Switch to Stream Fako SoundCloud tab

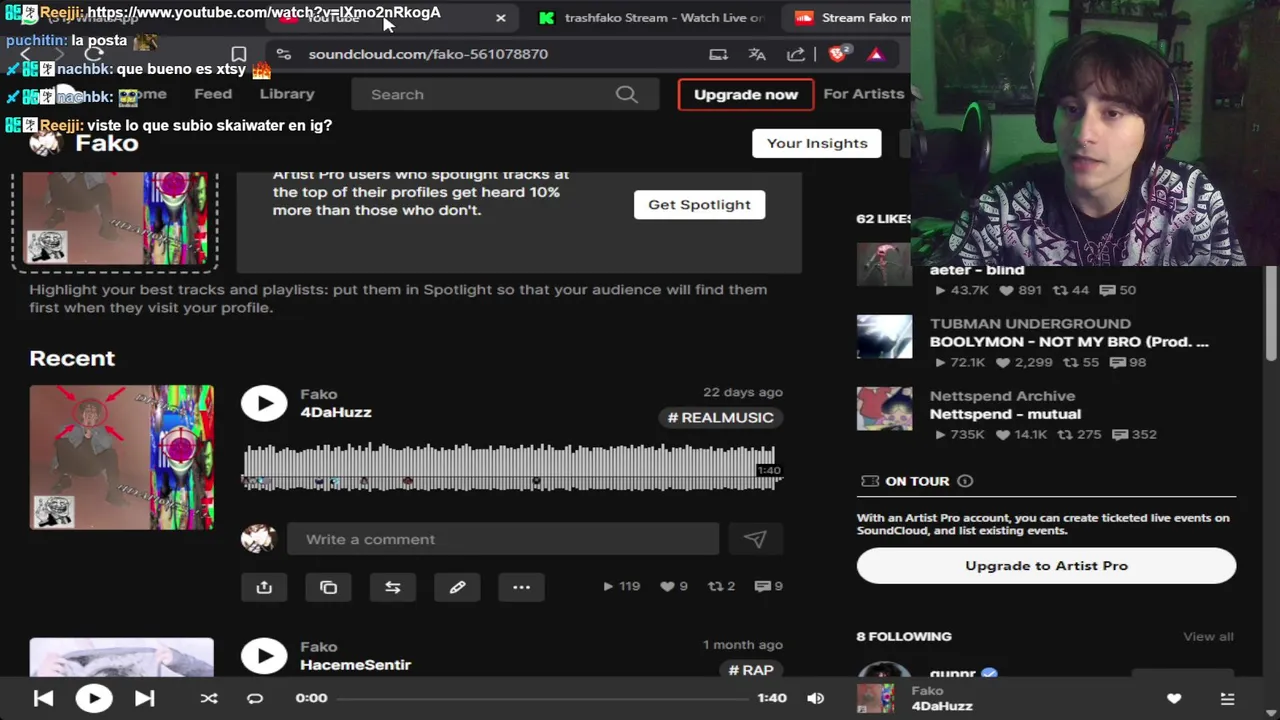852,18
